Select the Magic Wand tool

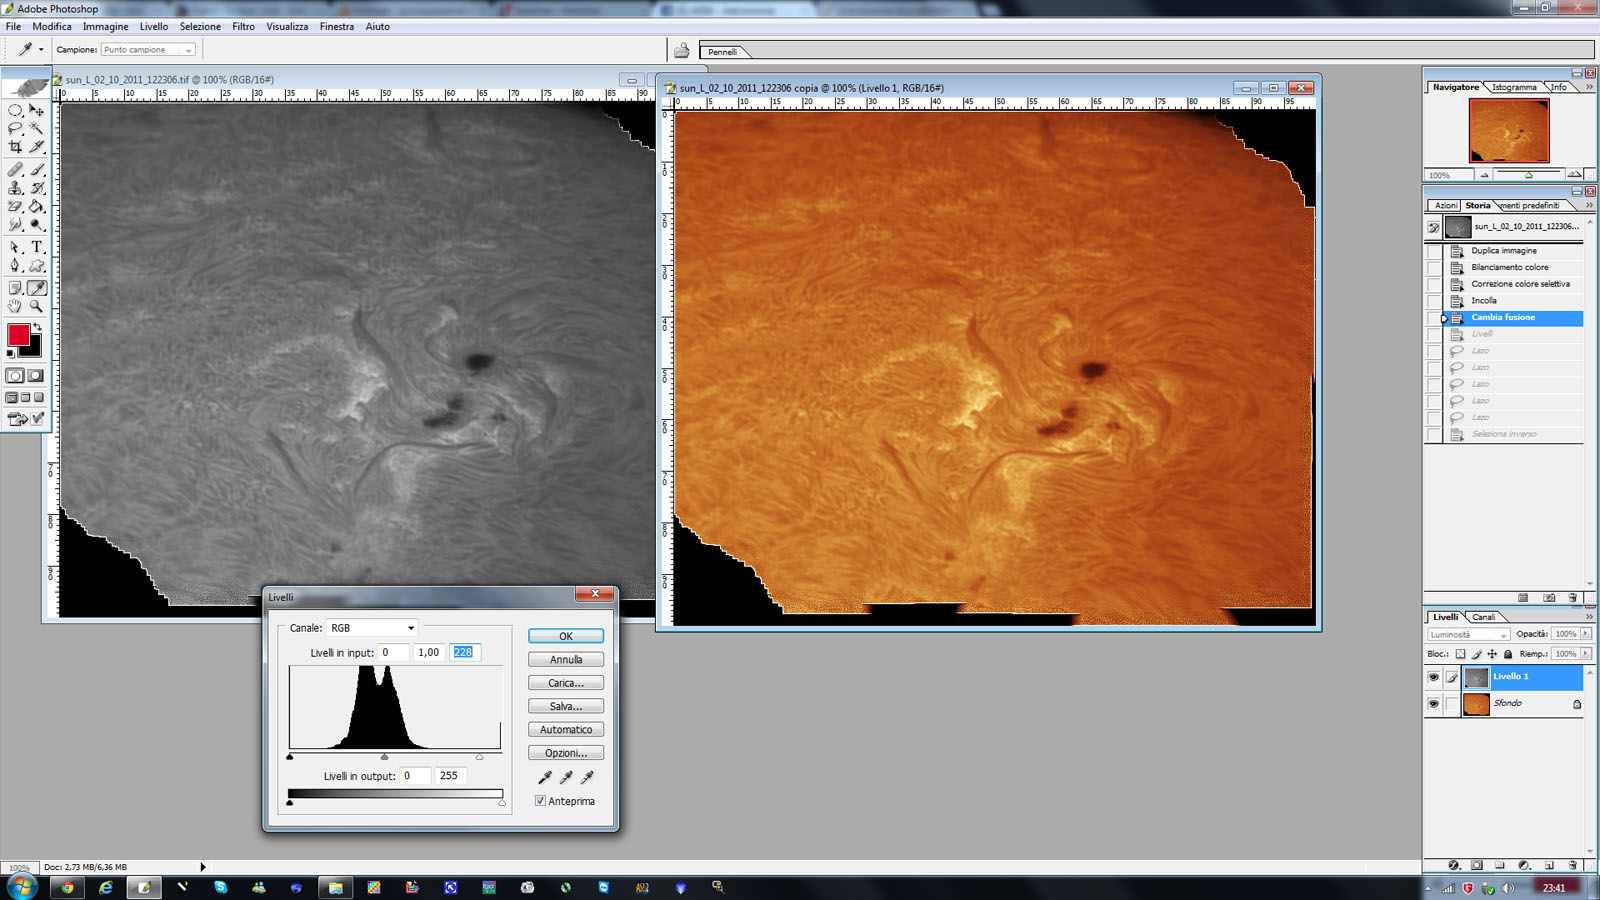coord(37,128)
